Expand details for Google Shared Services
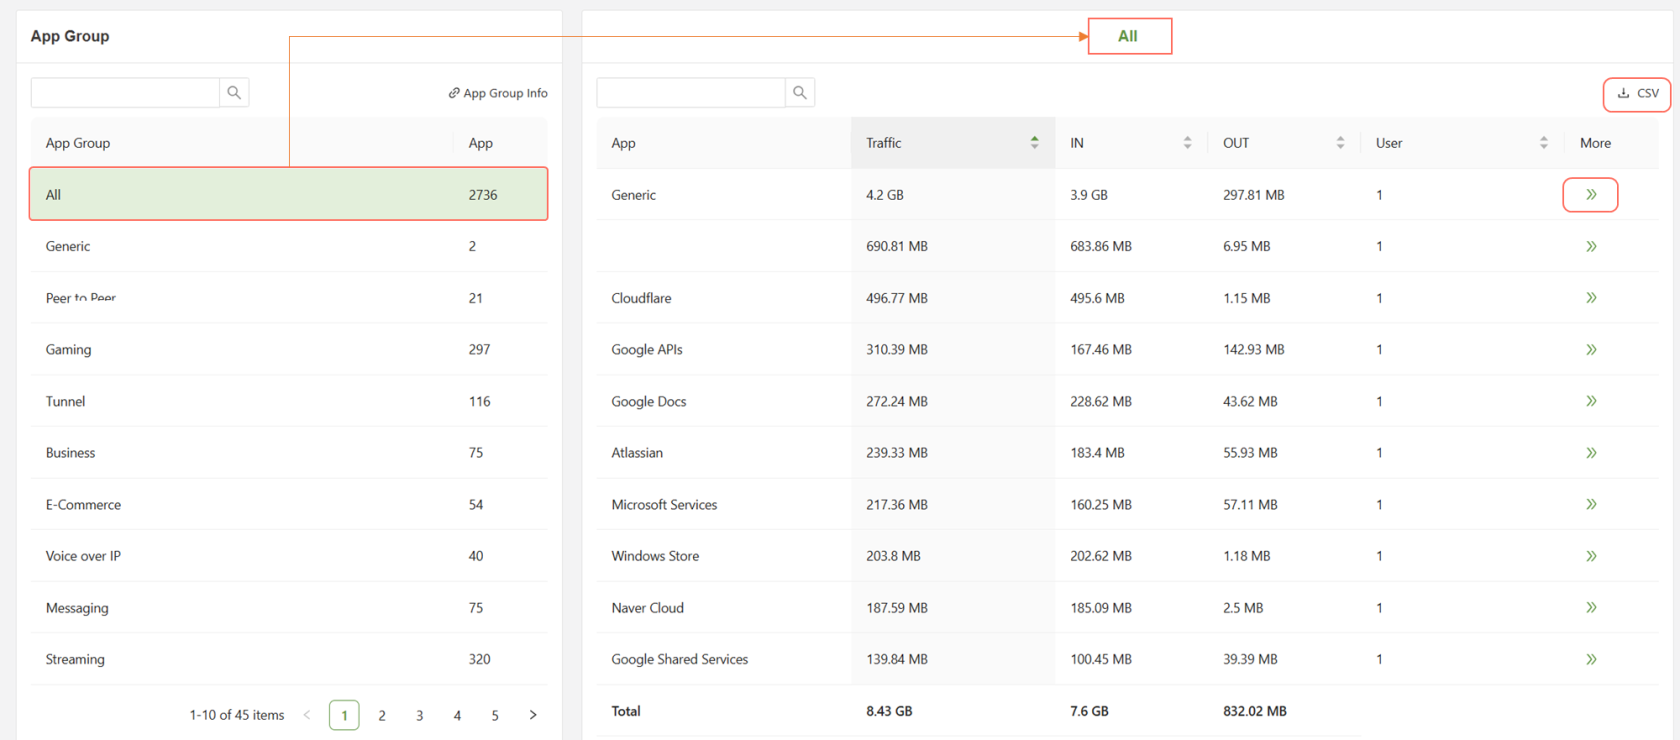 point(1590,660)
